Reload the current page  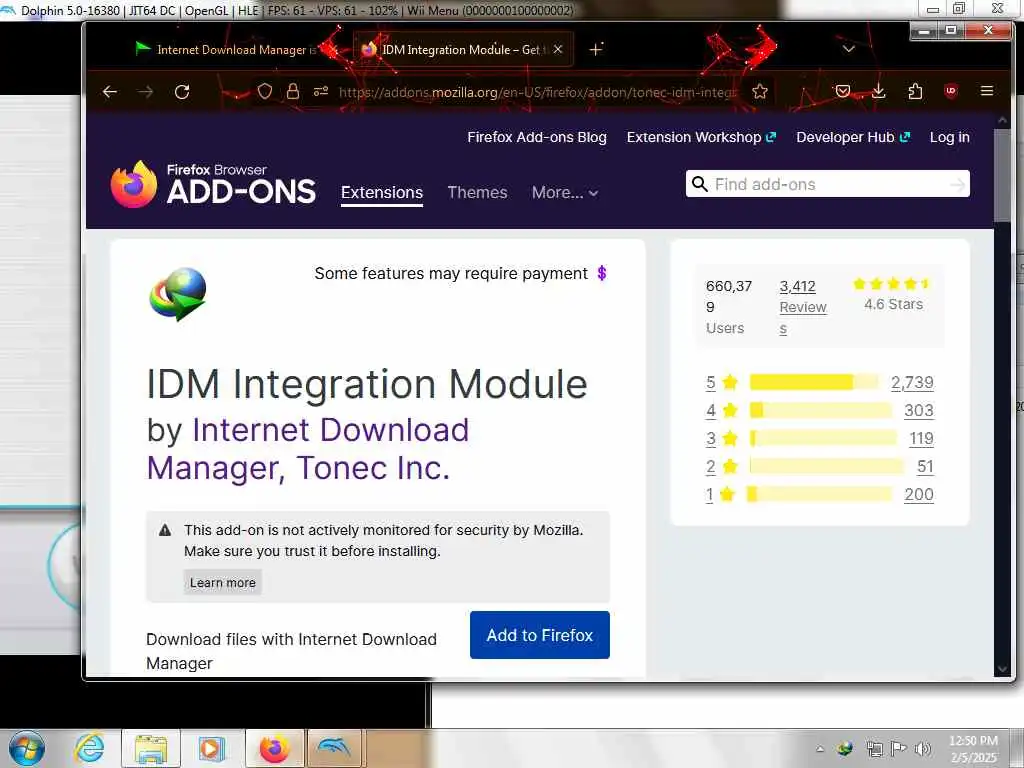click(182, 92)
